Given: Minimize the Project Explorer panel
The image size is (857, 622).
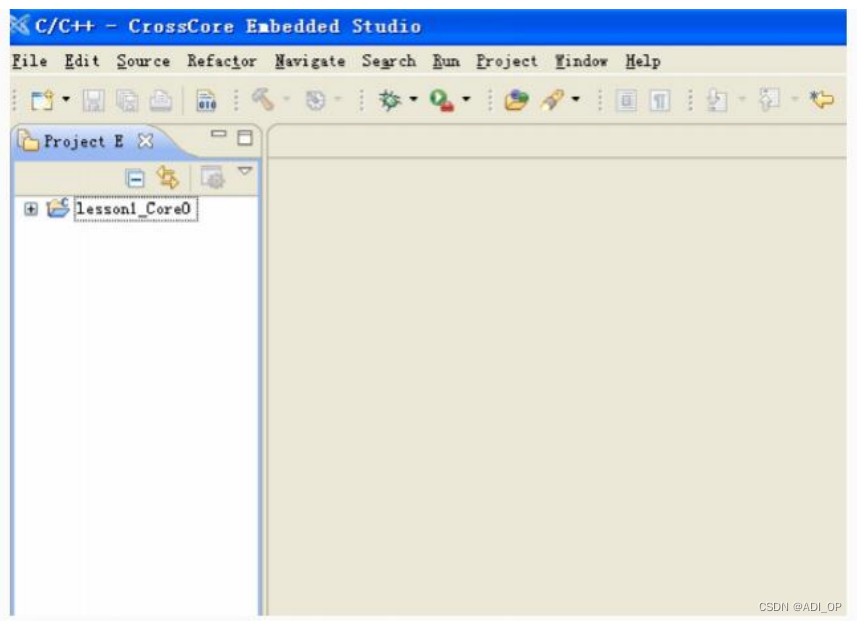Looking at the screenshot, I should pos(219,134).
